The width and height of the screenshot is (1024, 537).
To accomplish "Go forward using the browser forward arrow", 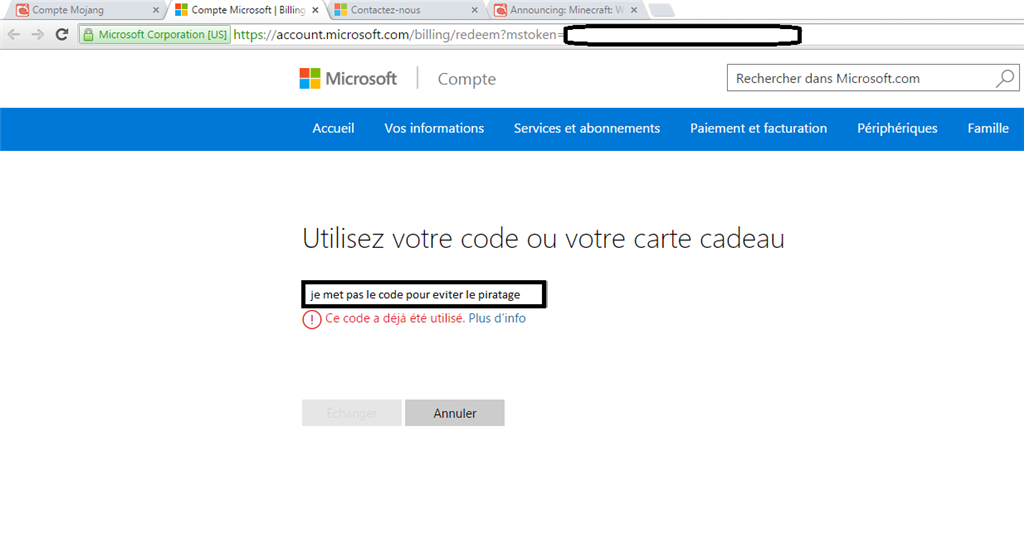I will coord(38,35).
